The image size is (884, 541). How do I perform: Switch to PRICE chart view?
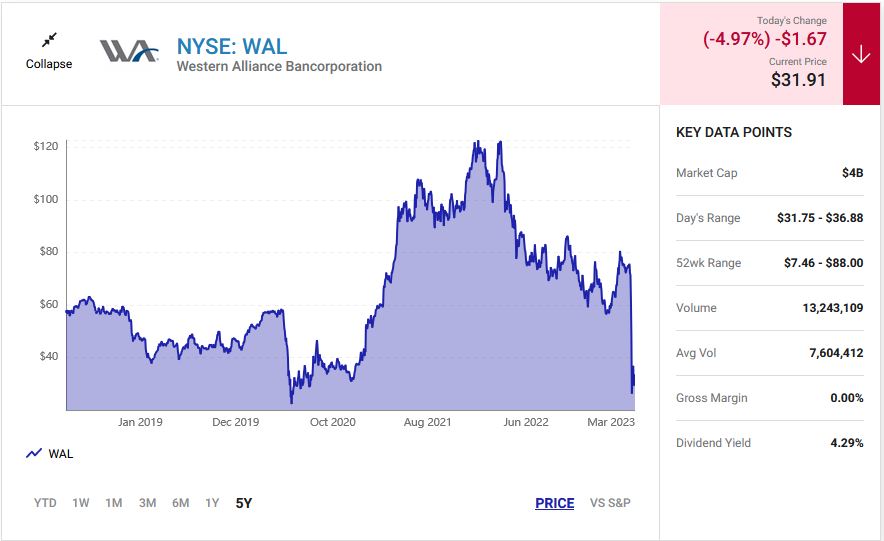click(x=554, y=503)
